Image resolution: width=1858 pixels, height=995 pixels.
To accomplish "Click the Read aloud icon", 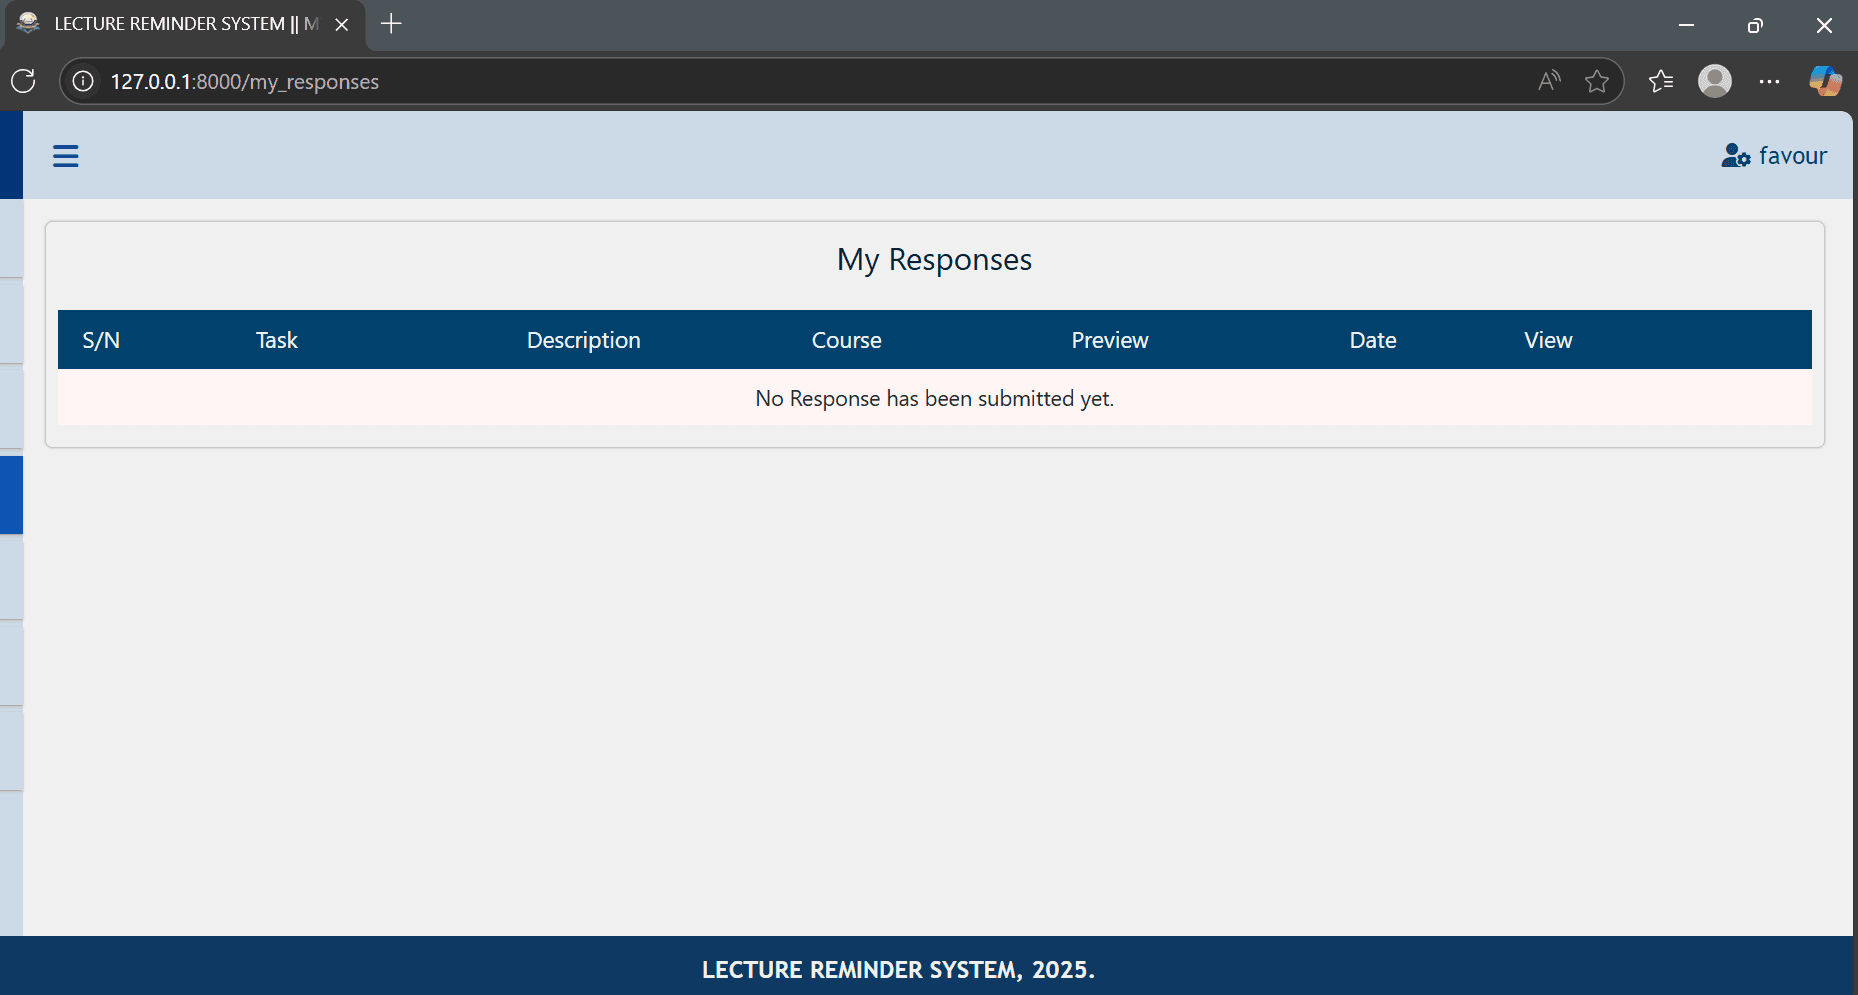I will coord(1549,81).
